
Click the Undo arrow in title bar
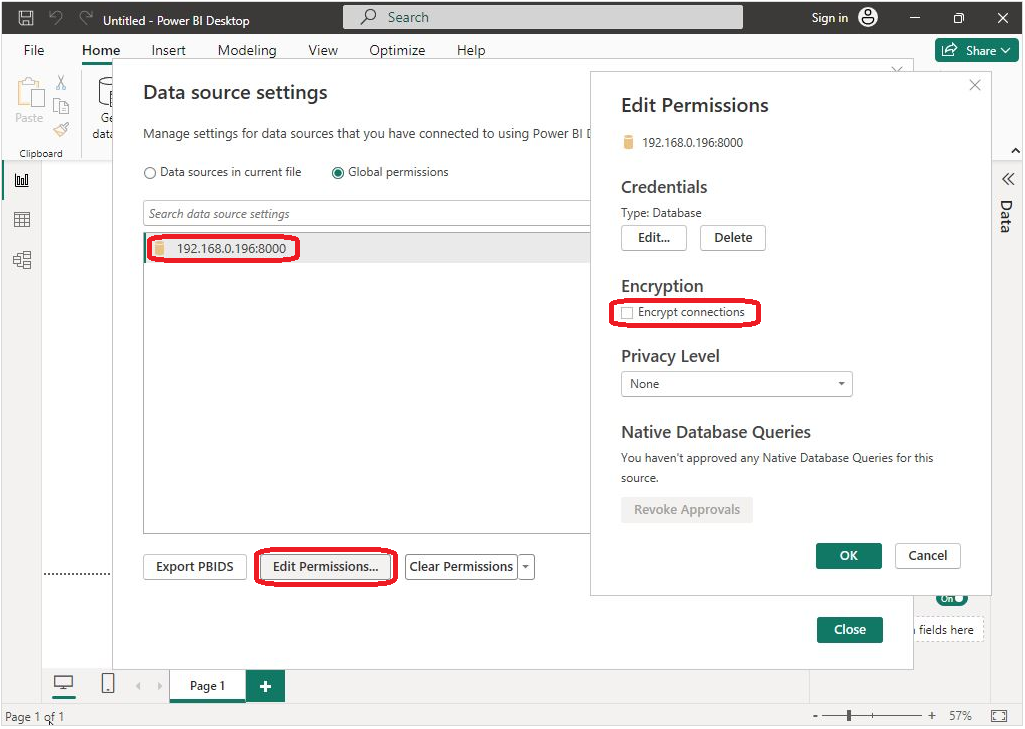point(56,18)
